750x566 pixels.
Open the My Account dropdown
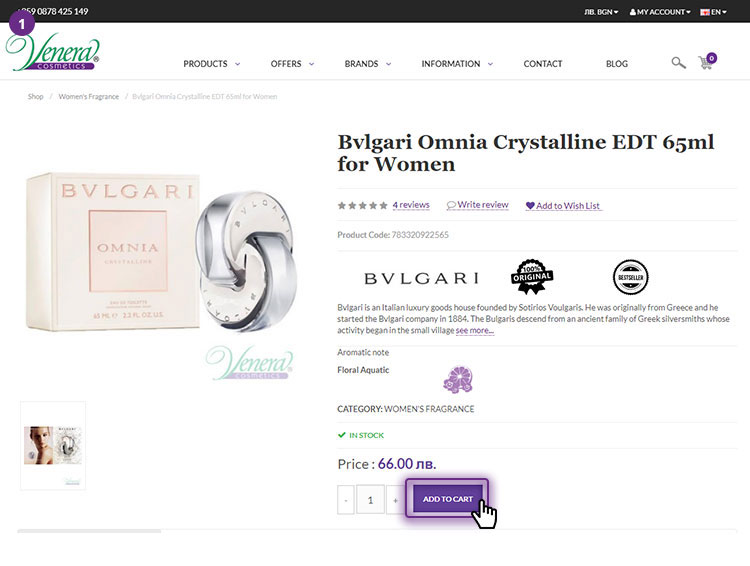660,12
